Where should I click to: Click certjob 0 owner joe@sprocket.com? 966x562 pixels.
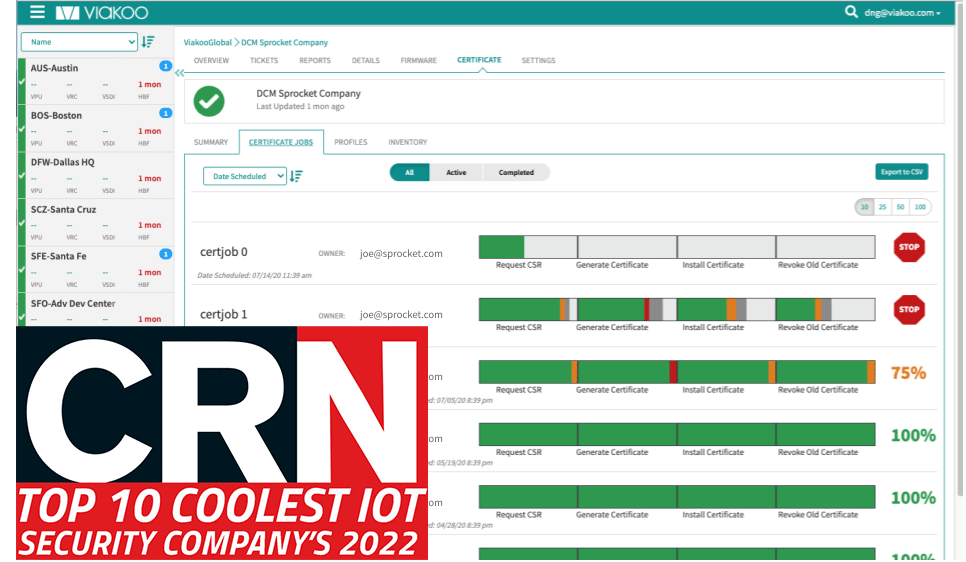pos(401,253)
